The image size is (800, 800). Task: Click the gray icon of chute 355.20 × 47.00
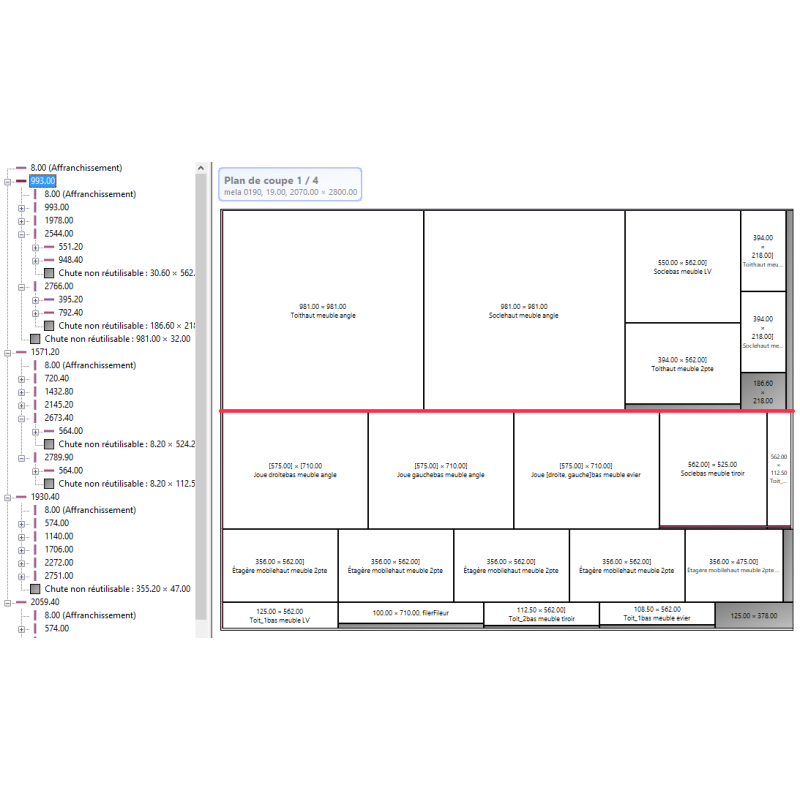pos(36,589)
